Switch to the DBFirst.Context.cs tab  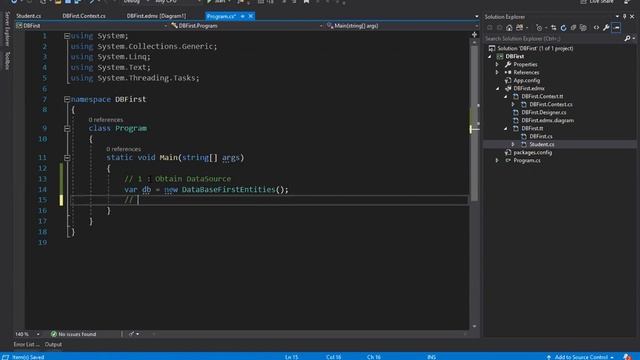tap(84, 16)
